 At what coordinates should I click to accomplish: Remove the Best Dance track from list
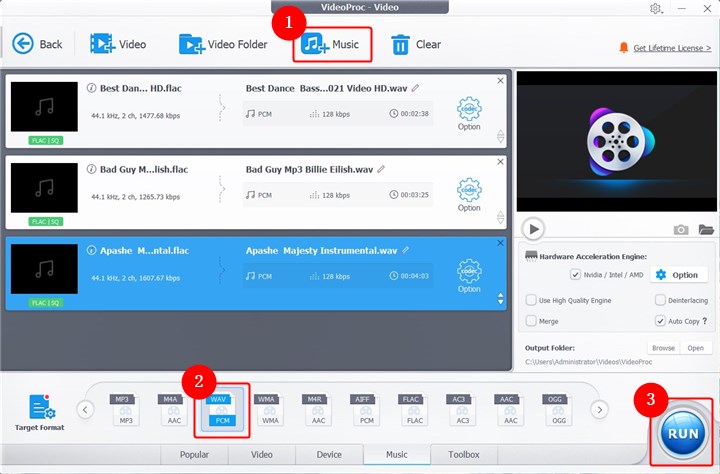click(501, 80)
